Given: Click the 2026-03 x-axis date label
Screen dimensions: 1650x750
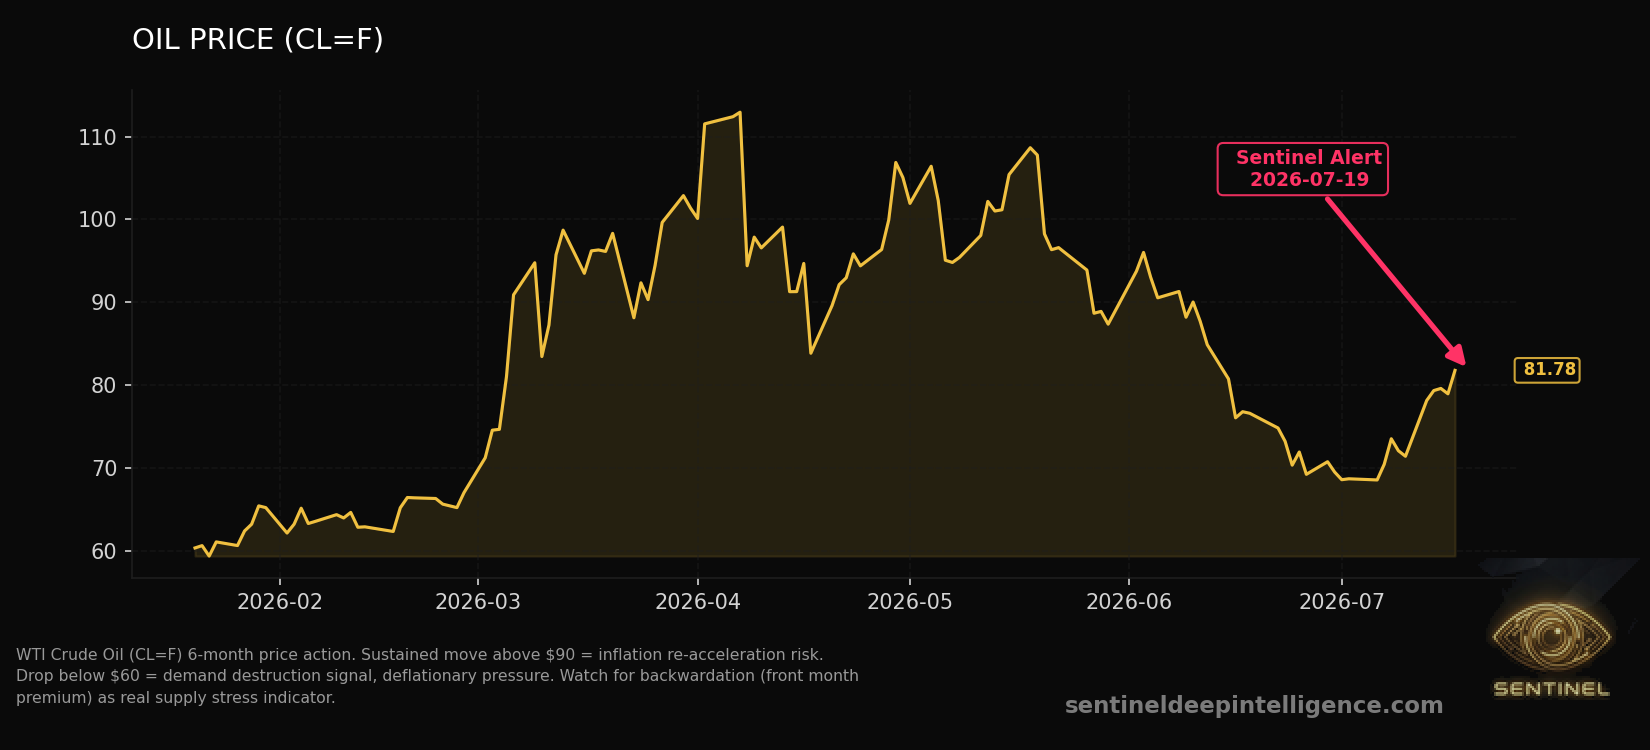Looking at the screenshot, I should click(x=478, y=602).
